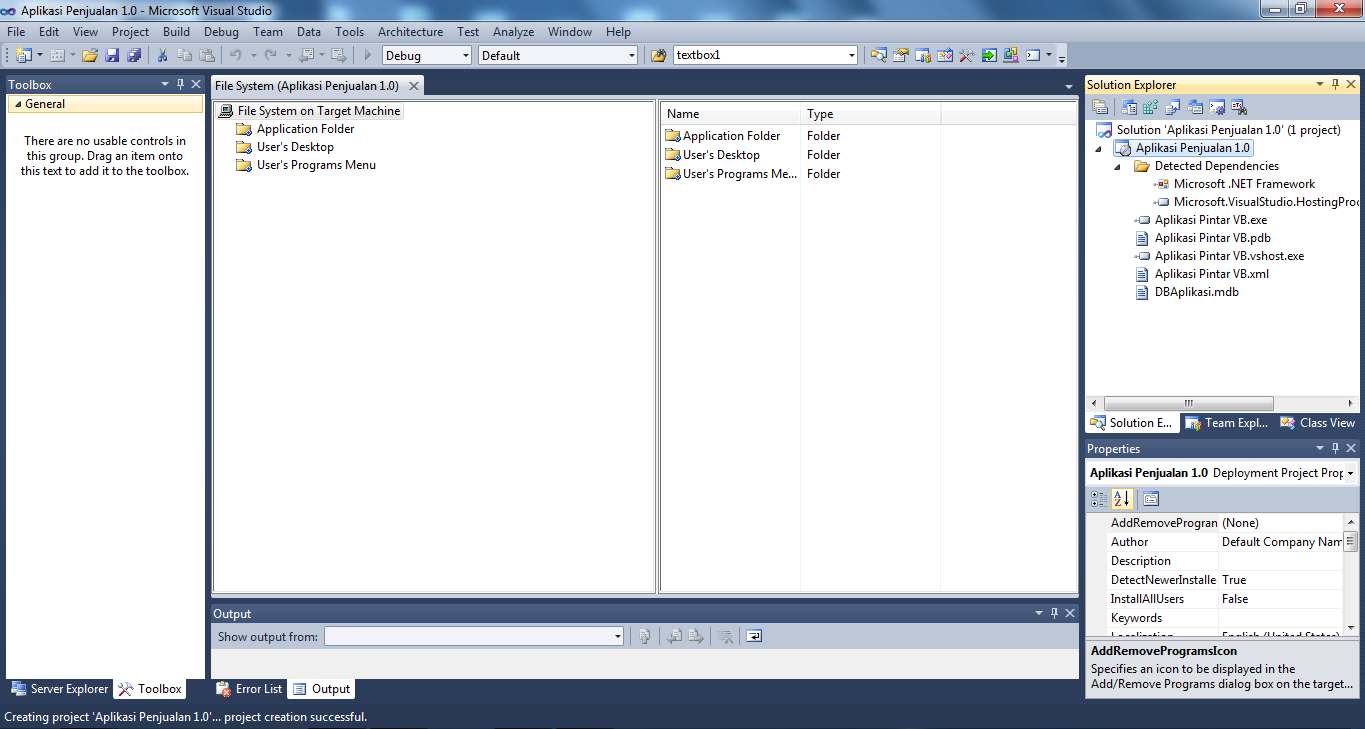Close the File System document tab
The height and width of the screenshot is (729, 1365).
click(413, 86)
